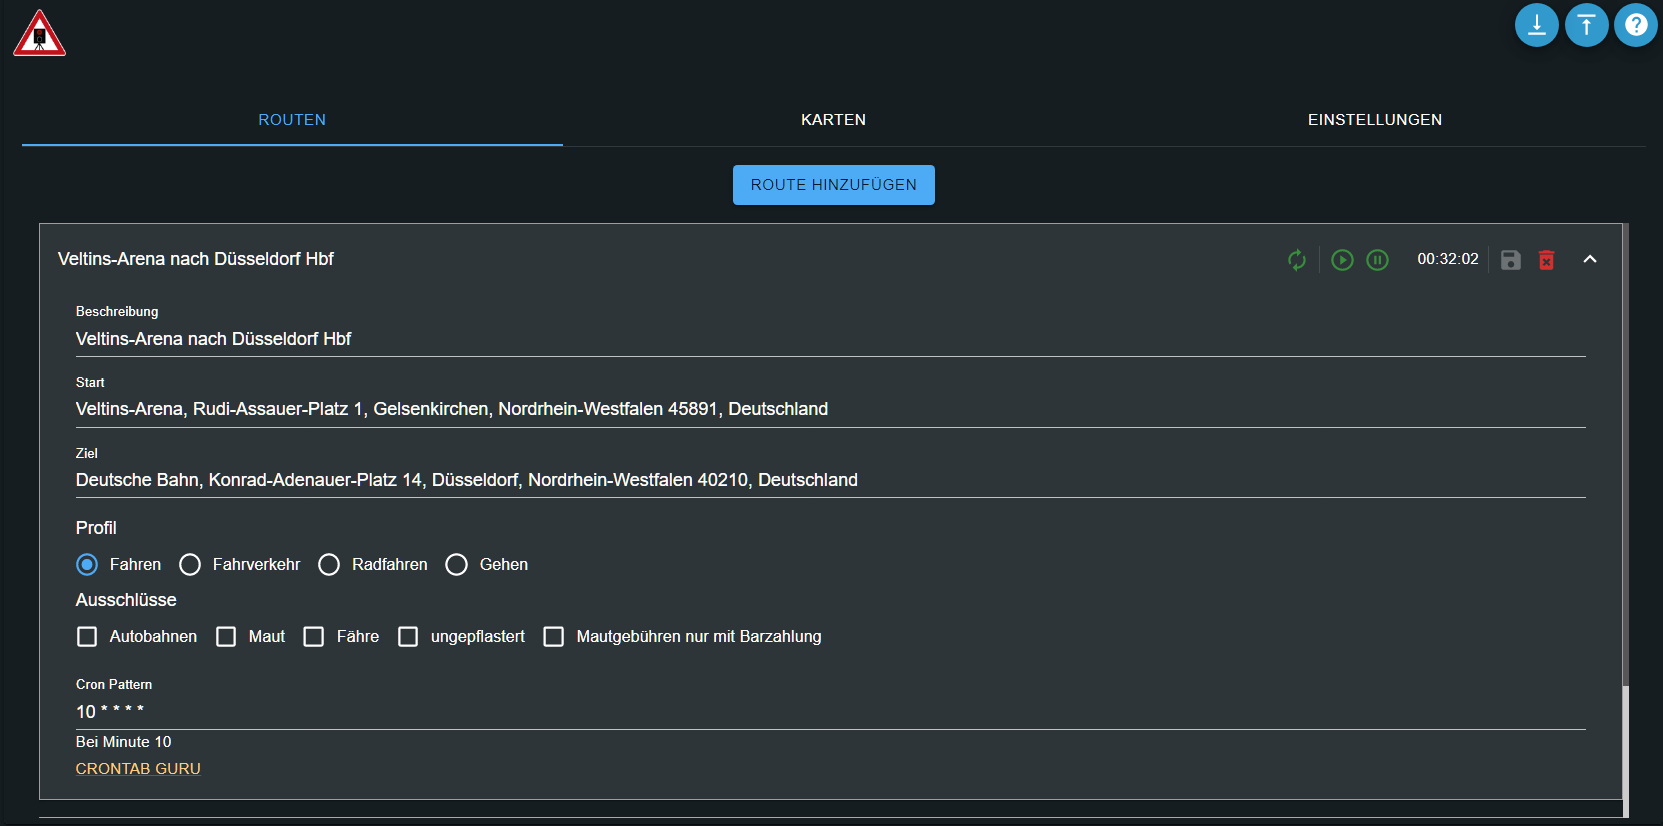Switch to the KARTEN tab
The height and width of the screenshot is (826, 1663).
833,120
